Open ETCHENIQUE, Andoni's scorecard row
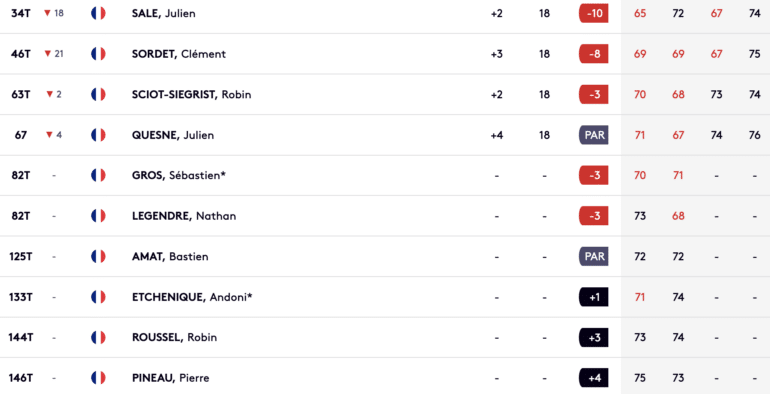Screen dimensions: 770x394 click(x=385, y=297)
